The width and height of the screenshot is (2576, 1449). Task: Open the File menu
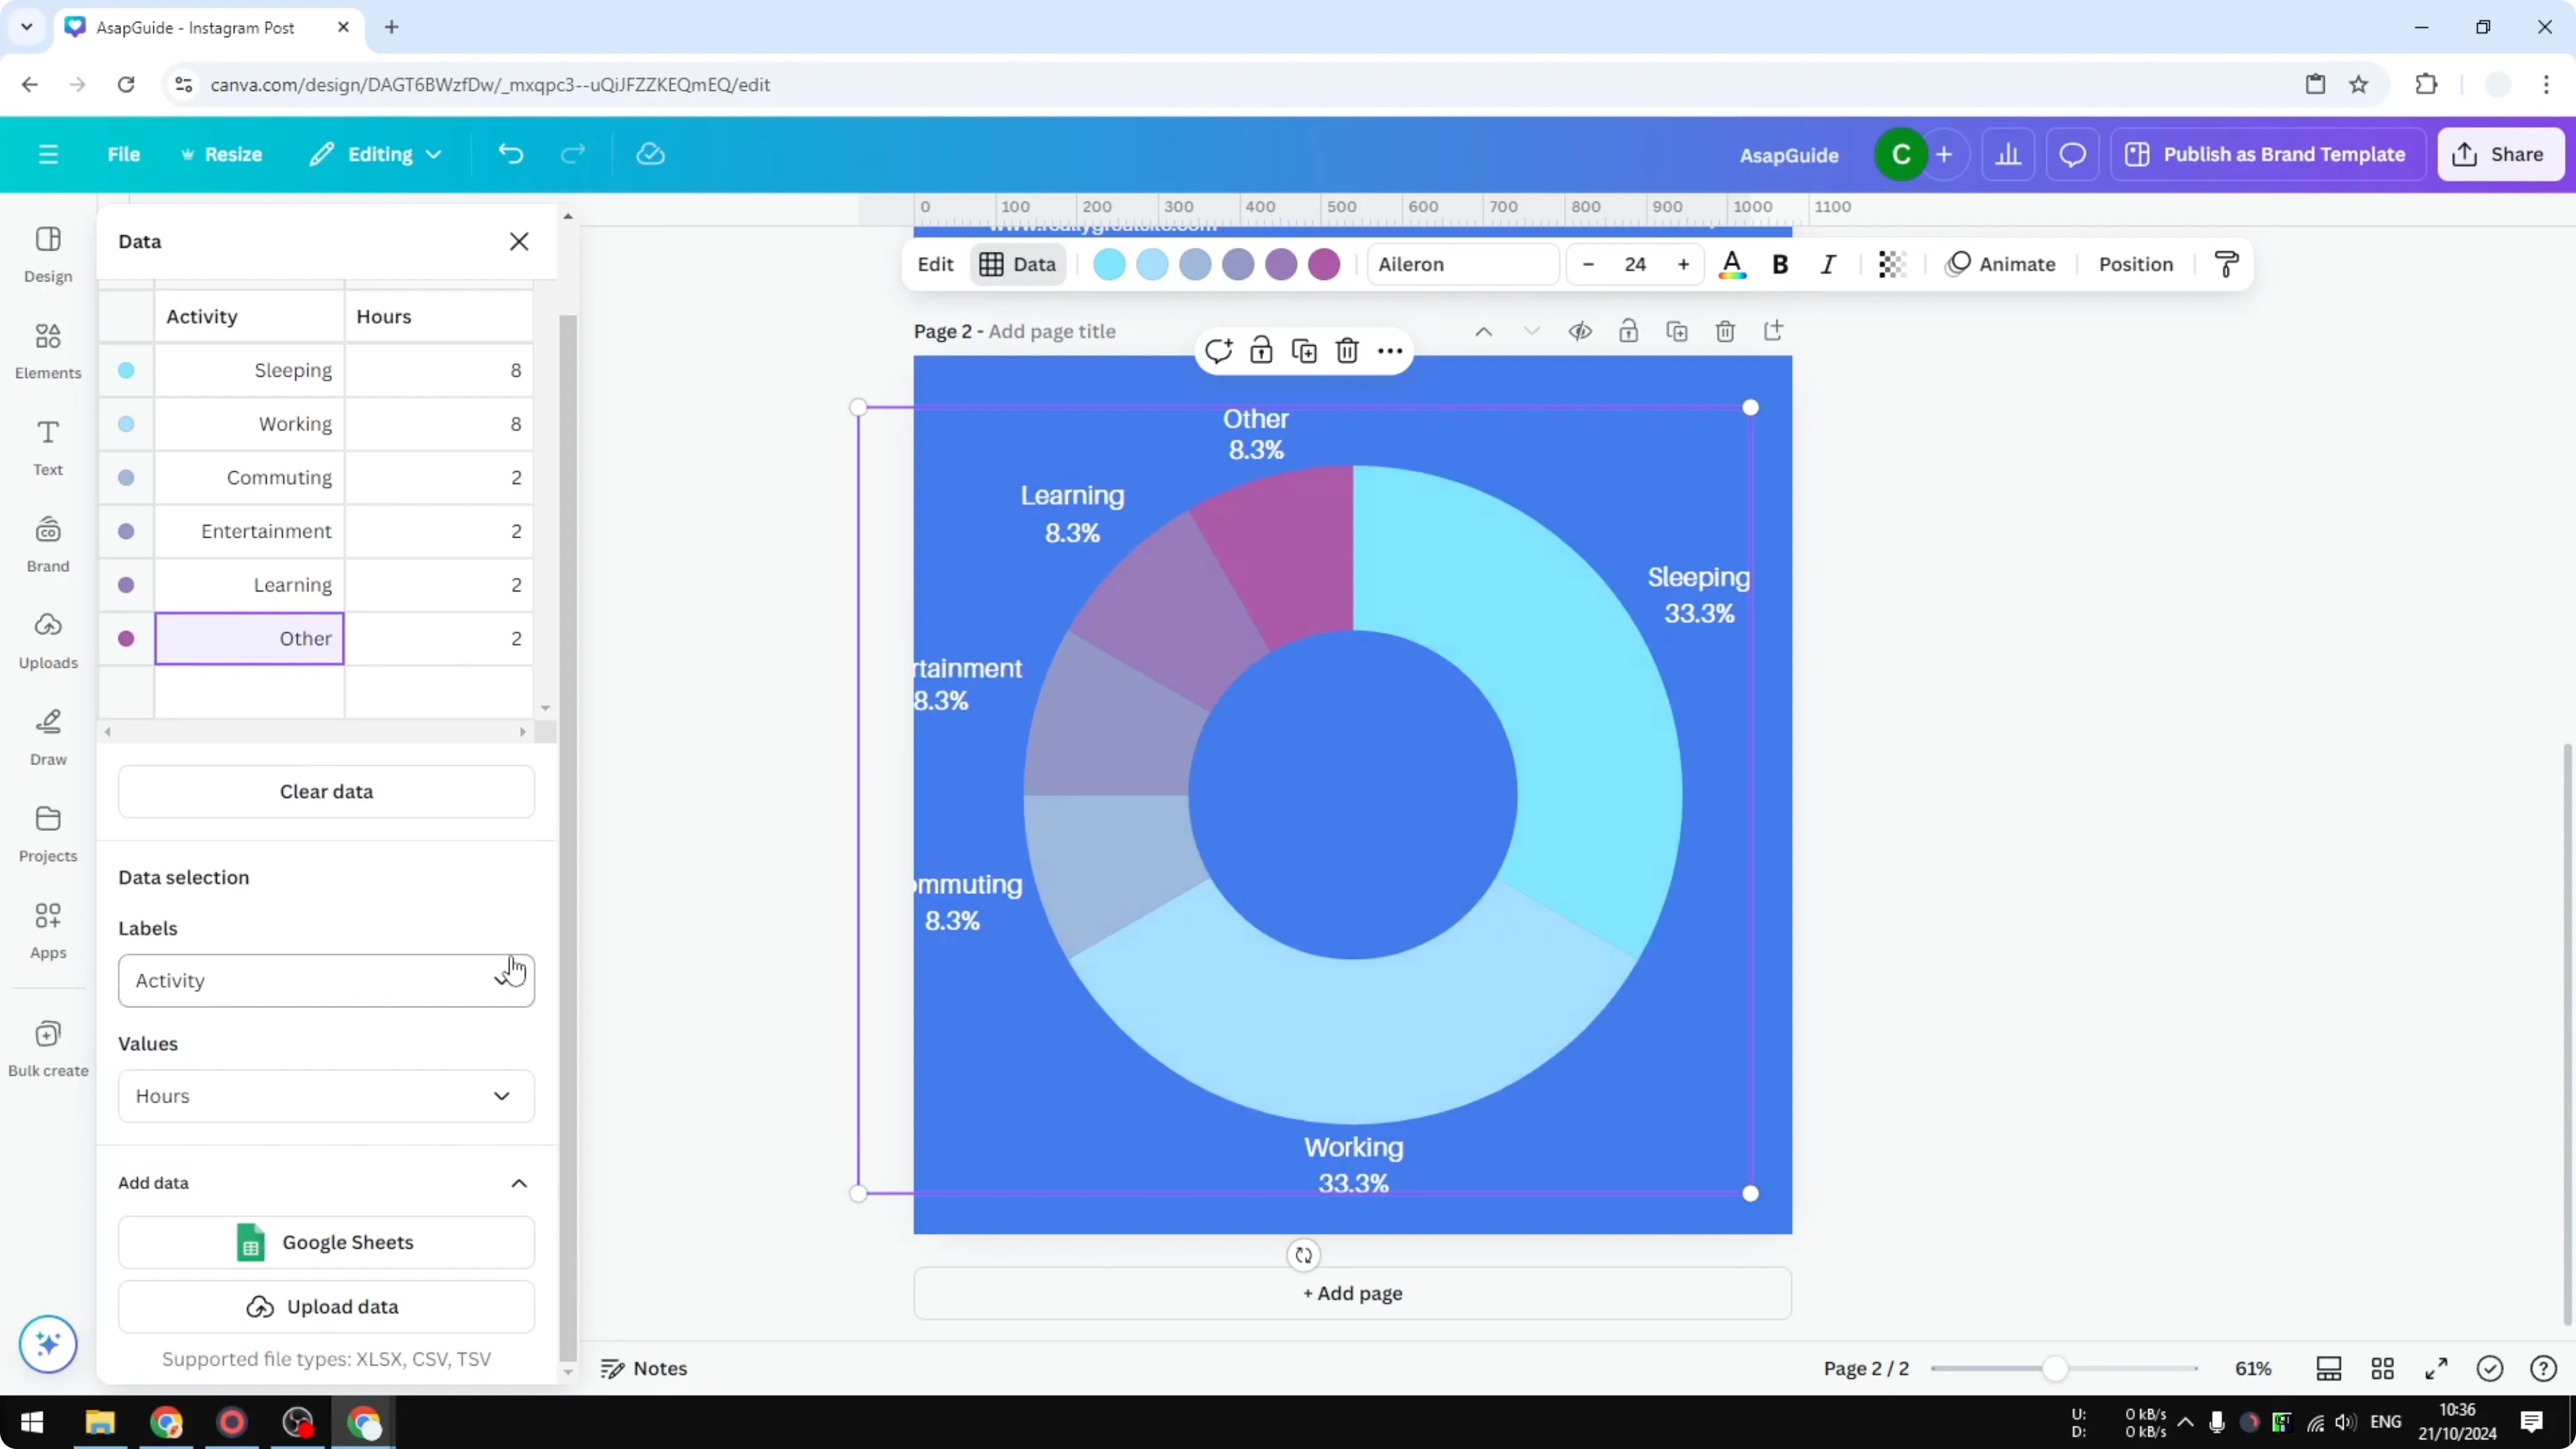tap(124, 153)
